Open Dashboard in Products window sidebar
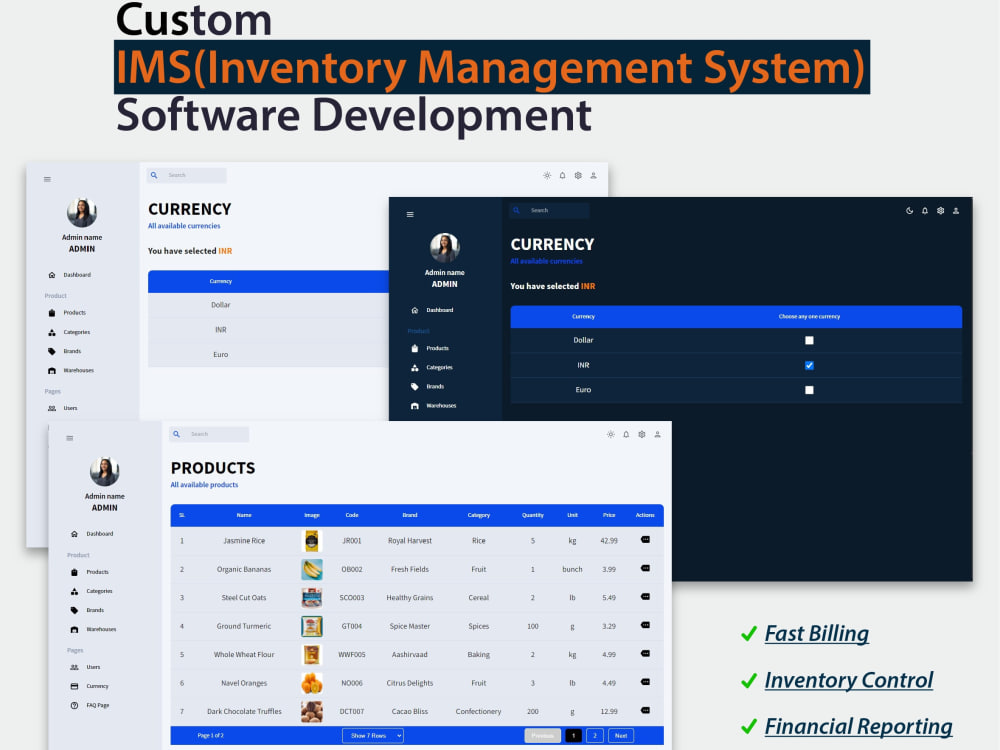The height and width of the screenshot is (750, 1000). 92,534
